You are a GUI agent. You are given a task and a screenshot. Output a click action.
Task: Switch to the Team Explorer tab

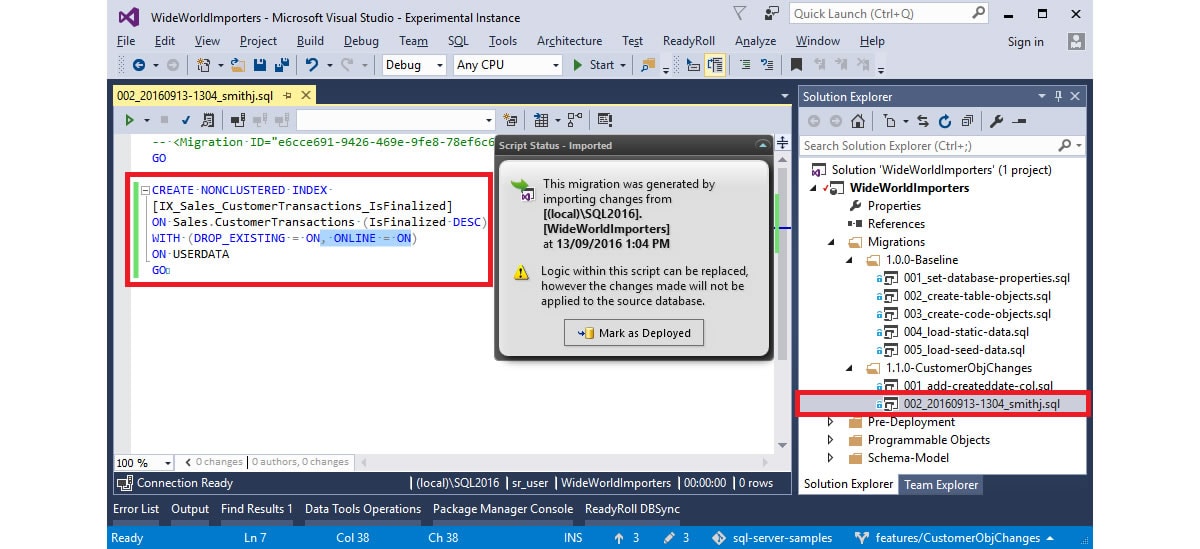(941, 484)
